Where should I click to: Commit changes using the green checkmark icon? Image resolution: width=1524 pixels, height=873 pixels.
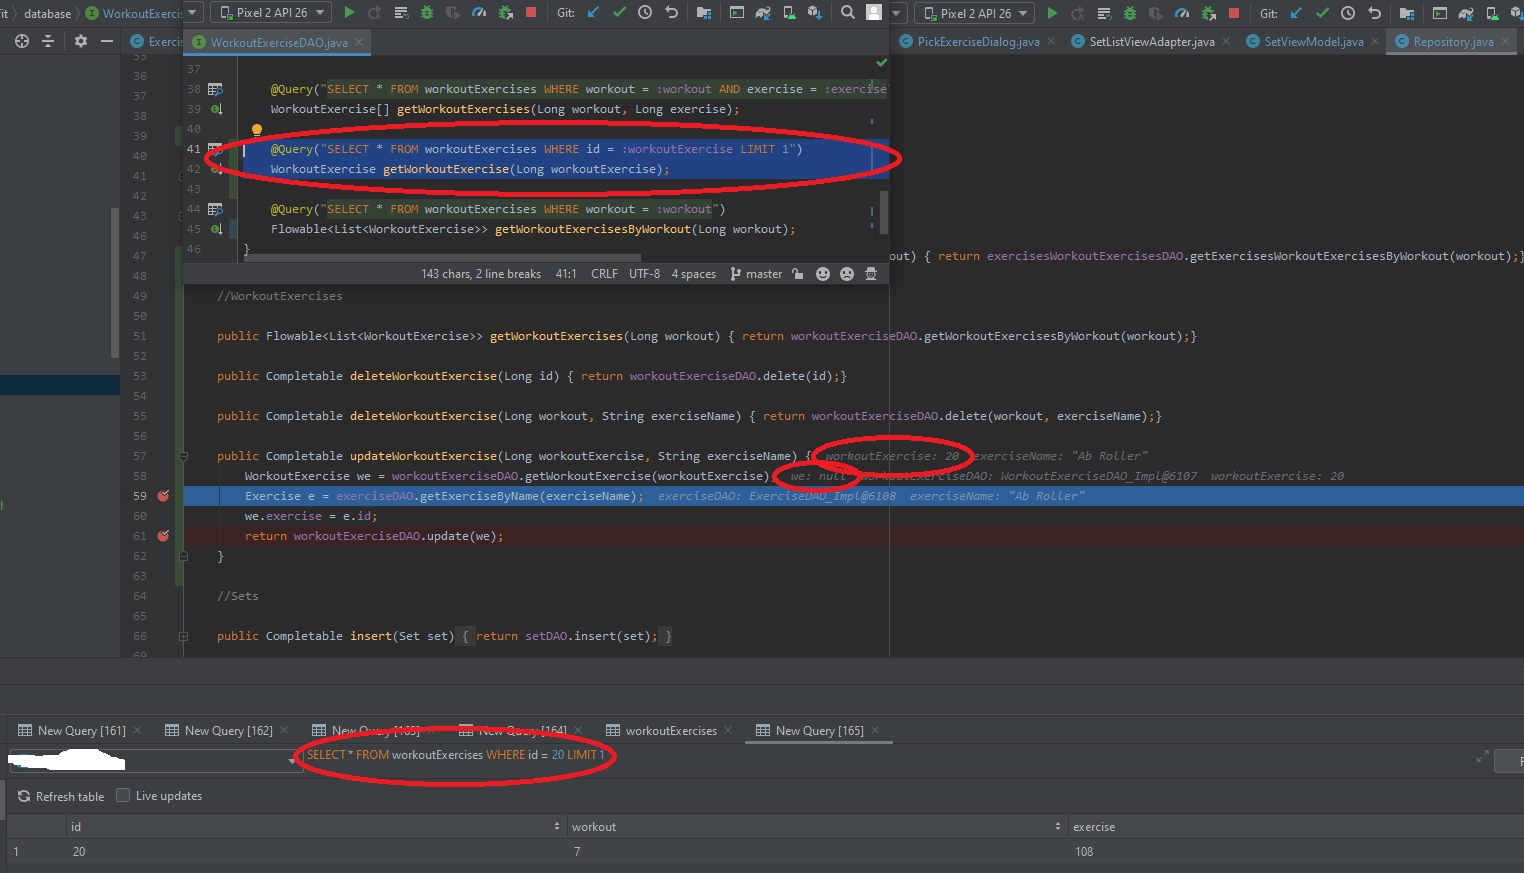[x=619, y=14]
